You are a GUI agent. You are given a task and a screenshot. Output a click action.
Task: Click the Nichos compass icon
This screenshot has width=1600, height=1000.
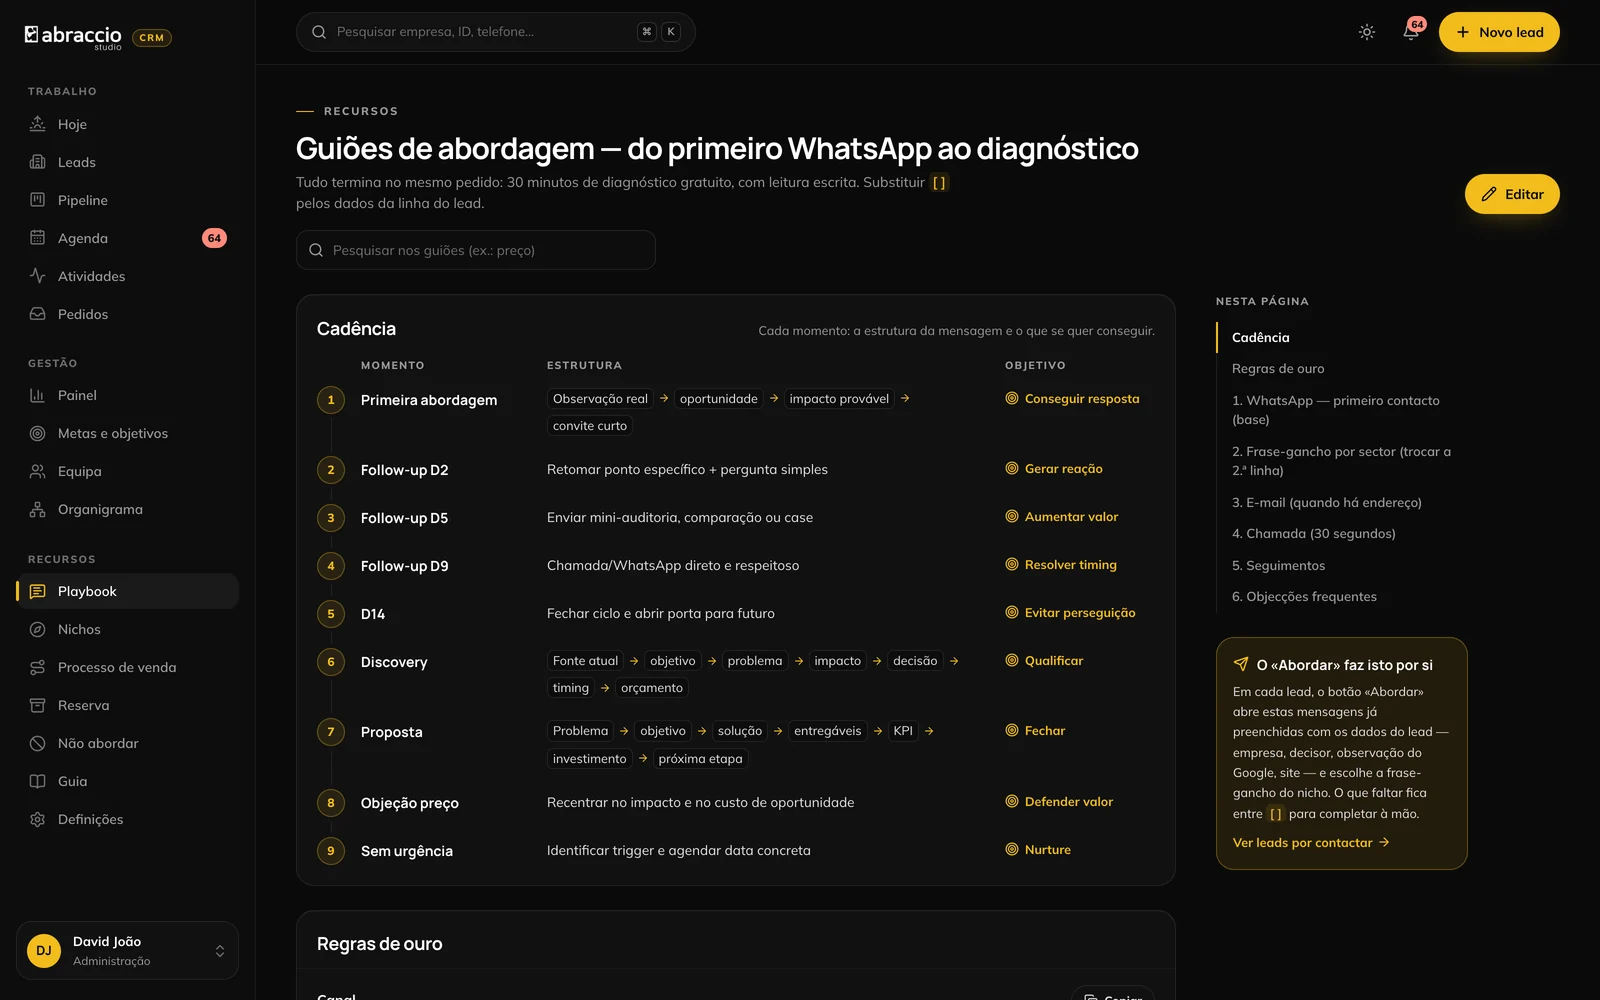click(x=38, y=629)
